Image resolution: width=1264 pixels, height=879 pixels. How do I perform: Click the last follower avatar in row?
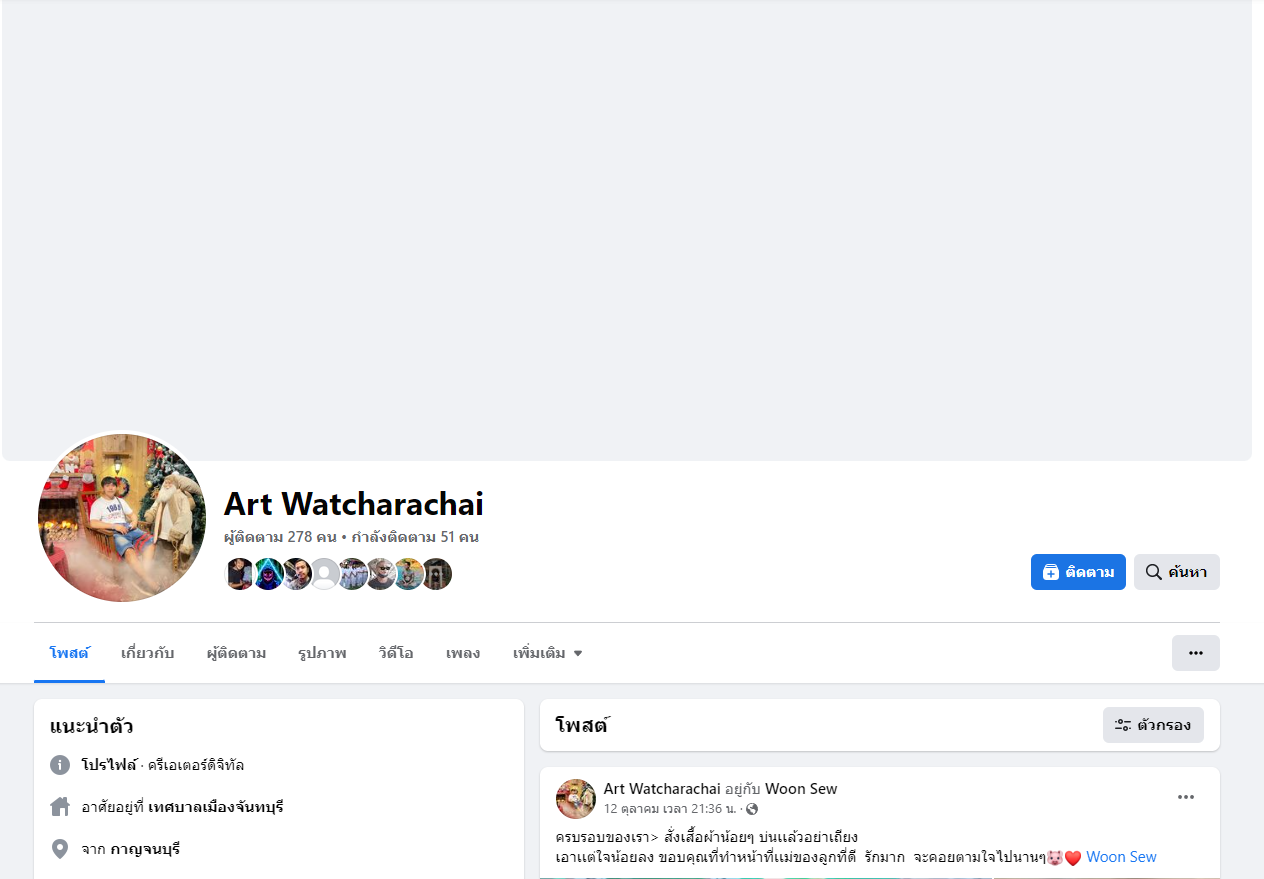437,574
